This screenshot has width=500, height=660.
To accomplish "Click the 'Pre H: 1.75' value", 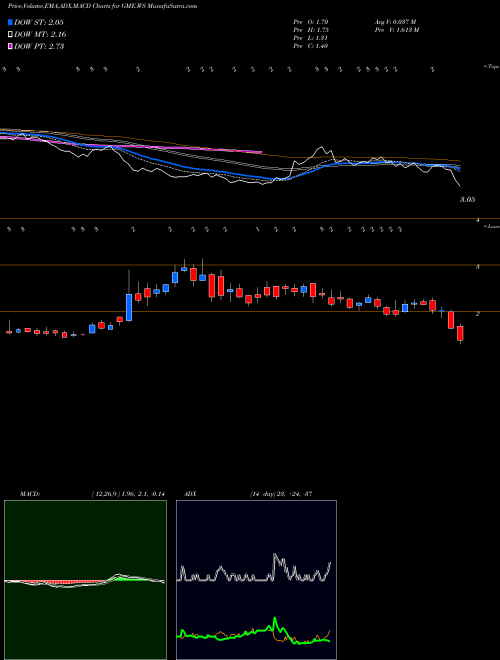I will (x=311, y=30).
